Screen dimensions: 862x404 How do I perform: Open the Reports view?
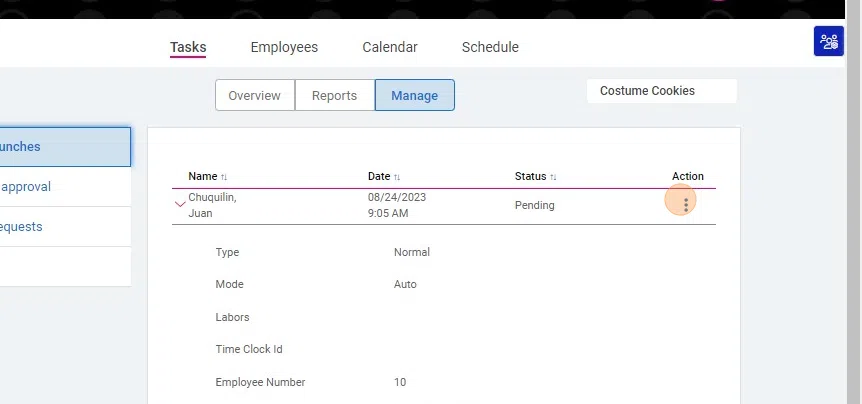(334, 95)
